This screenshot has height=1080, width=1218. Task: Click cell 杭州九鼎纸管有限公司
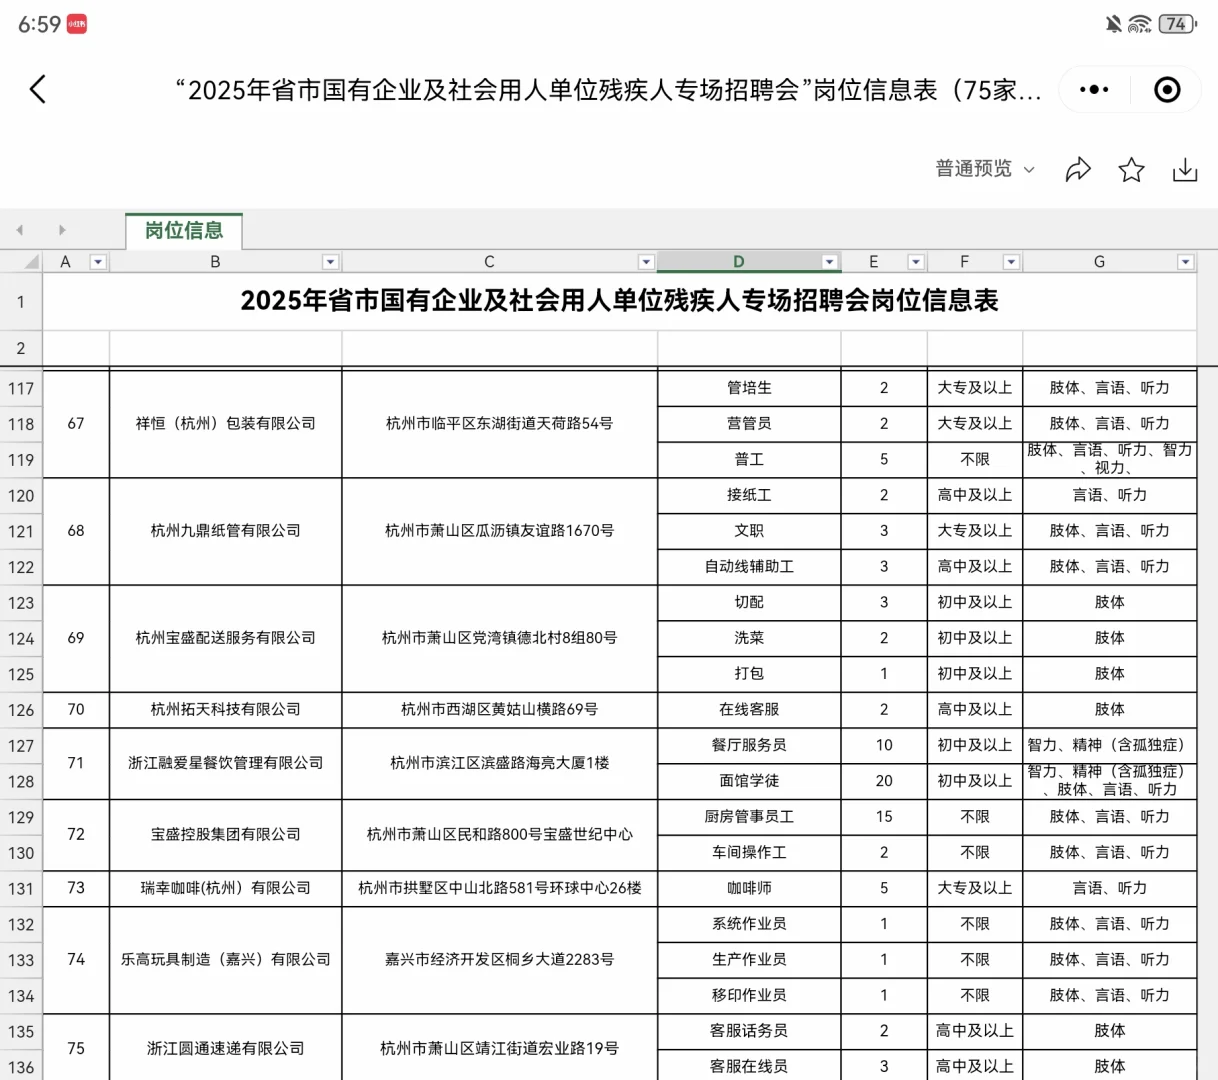click(x=226, y=531)
